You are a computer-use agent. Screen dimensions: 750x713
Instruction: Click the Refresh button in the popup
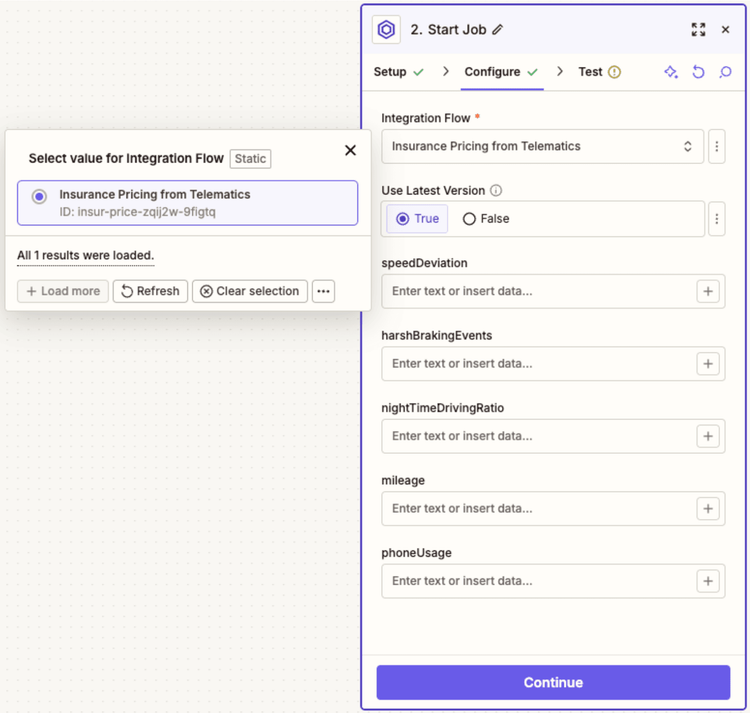point(150,291)
